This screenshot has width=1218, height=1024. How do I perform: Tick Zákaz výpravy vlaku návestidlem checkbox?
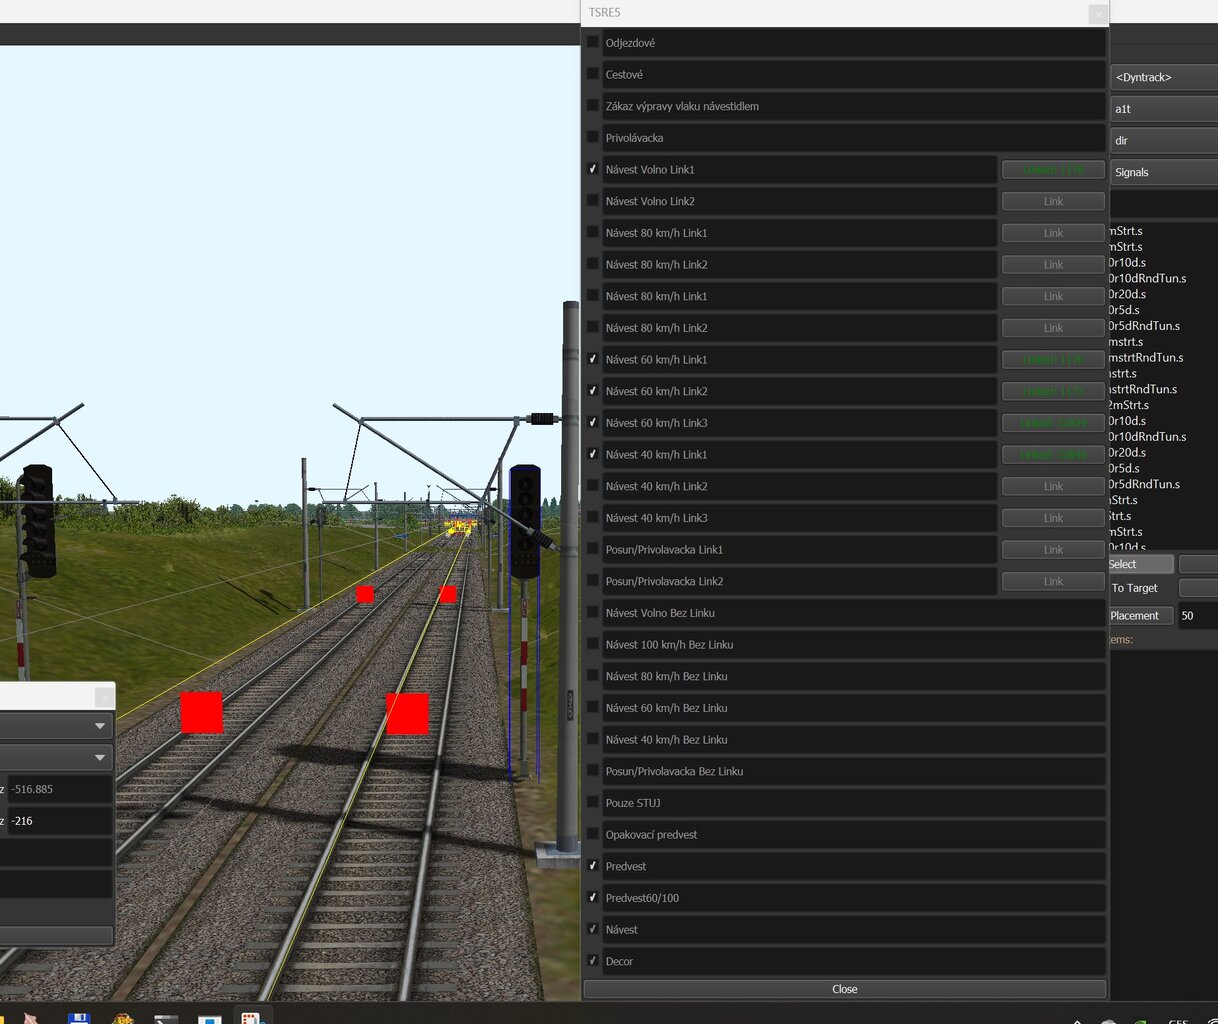(593, 105)
